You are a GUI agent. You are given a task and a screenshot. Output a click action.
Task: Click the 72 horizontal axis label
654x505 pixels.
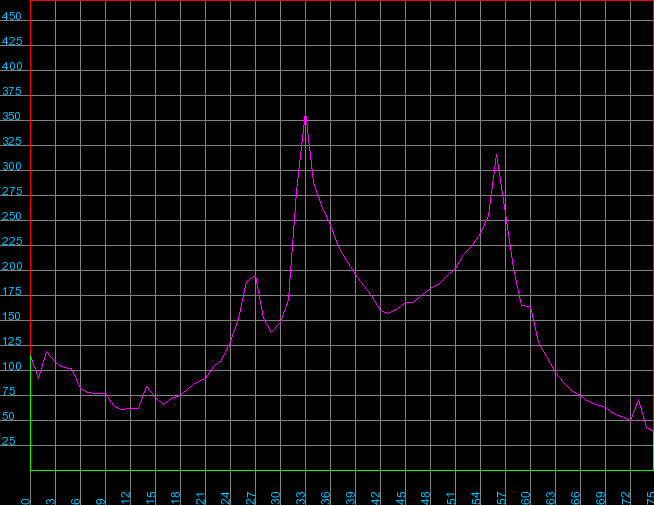(x=626, y=498)
